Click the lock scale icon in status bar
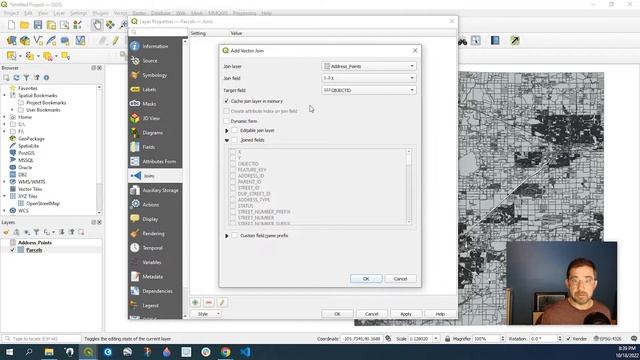Viewport: 640px width, 360px height. [x=447, y=339]
